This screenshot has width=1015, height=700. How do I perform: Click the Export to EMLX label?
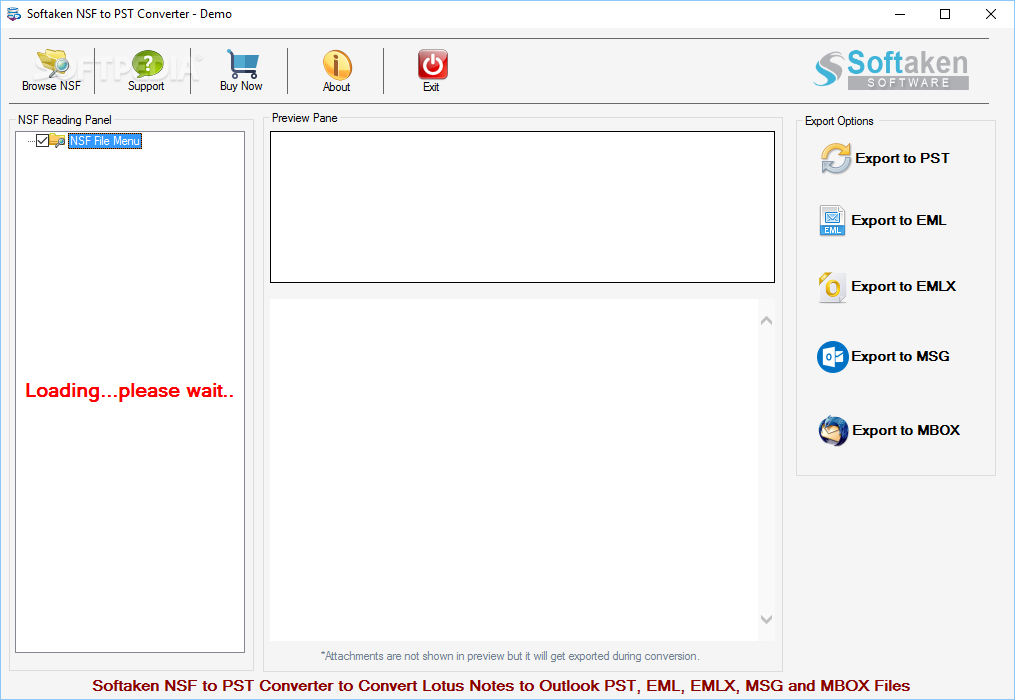click(x=904, y=286)
